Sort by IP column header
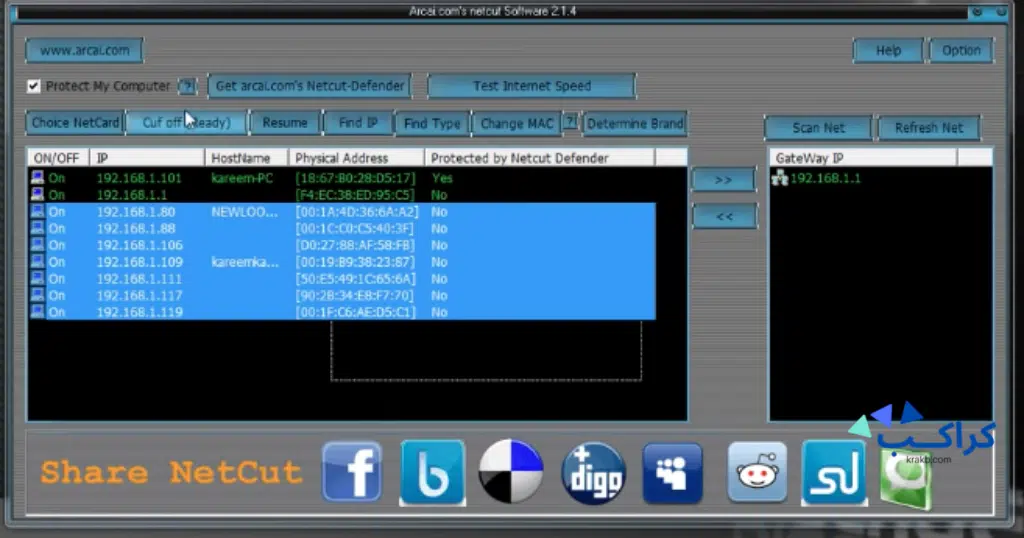Image resolution: width=1024 pixels, height=538 pixels. 147,158
